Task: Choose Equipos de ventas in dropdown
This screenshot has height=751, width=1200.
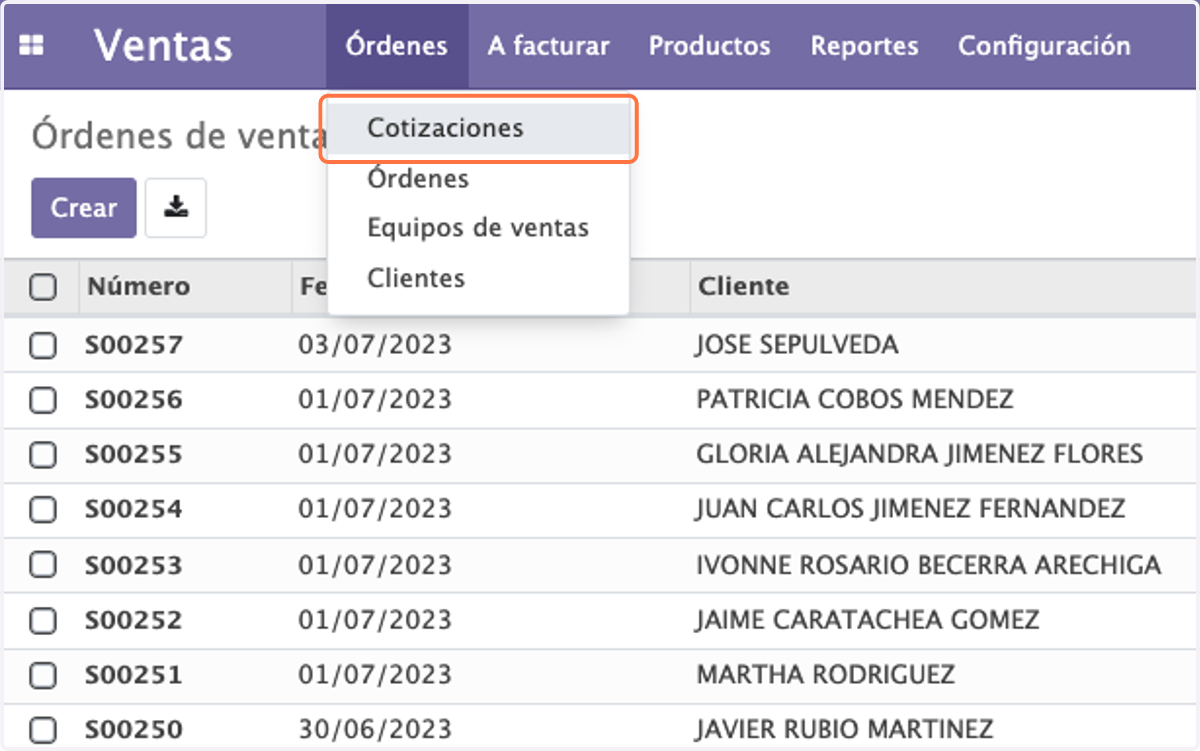Action: pos(478,228)
